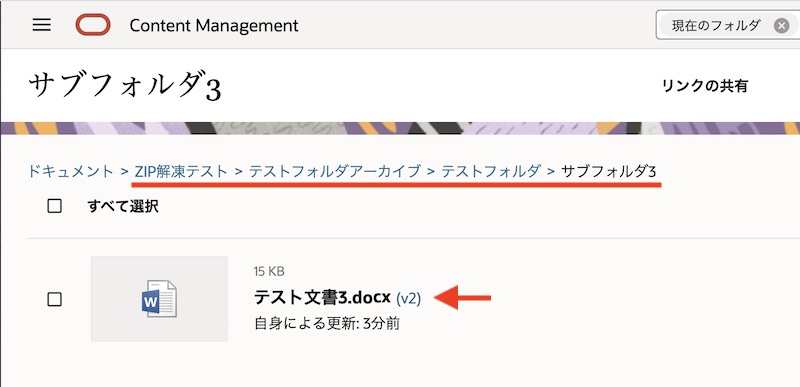Screen dimensions: 800x387
Task: Click the document thumbnail preview area
Action: (159, 299)
